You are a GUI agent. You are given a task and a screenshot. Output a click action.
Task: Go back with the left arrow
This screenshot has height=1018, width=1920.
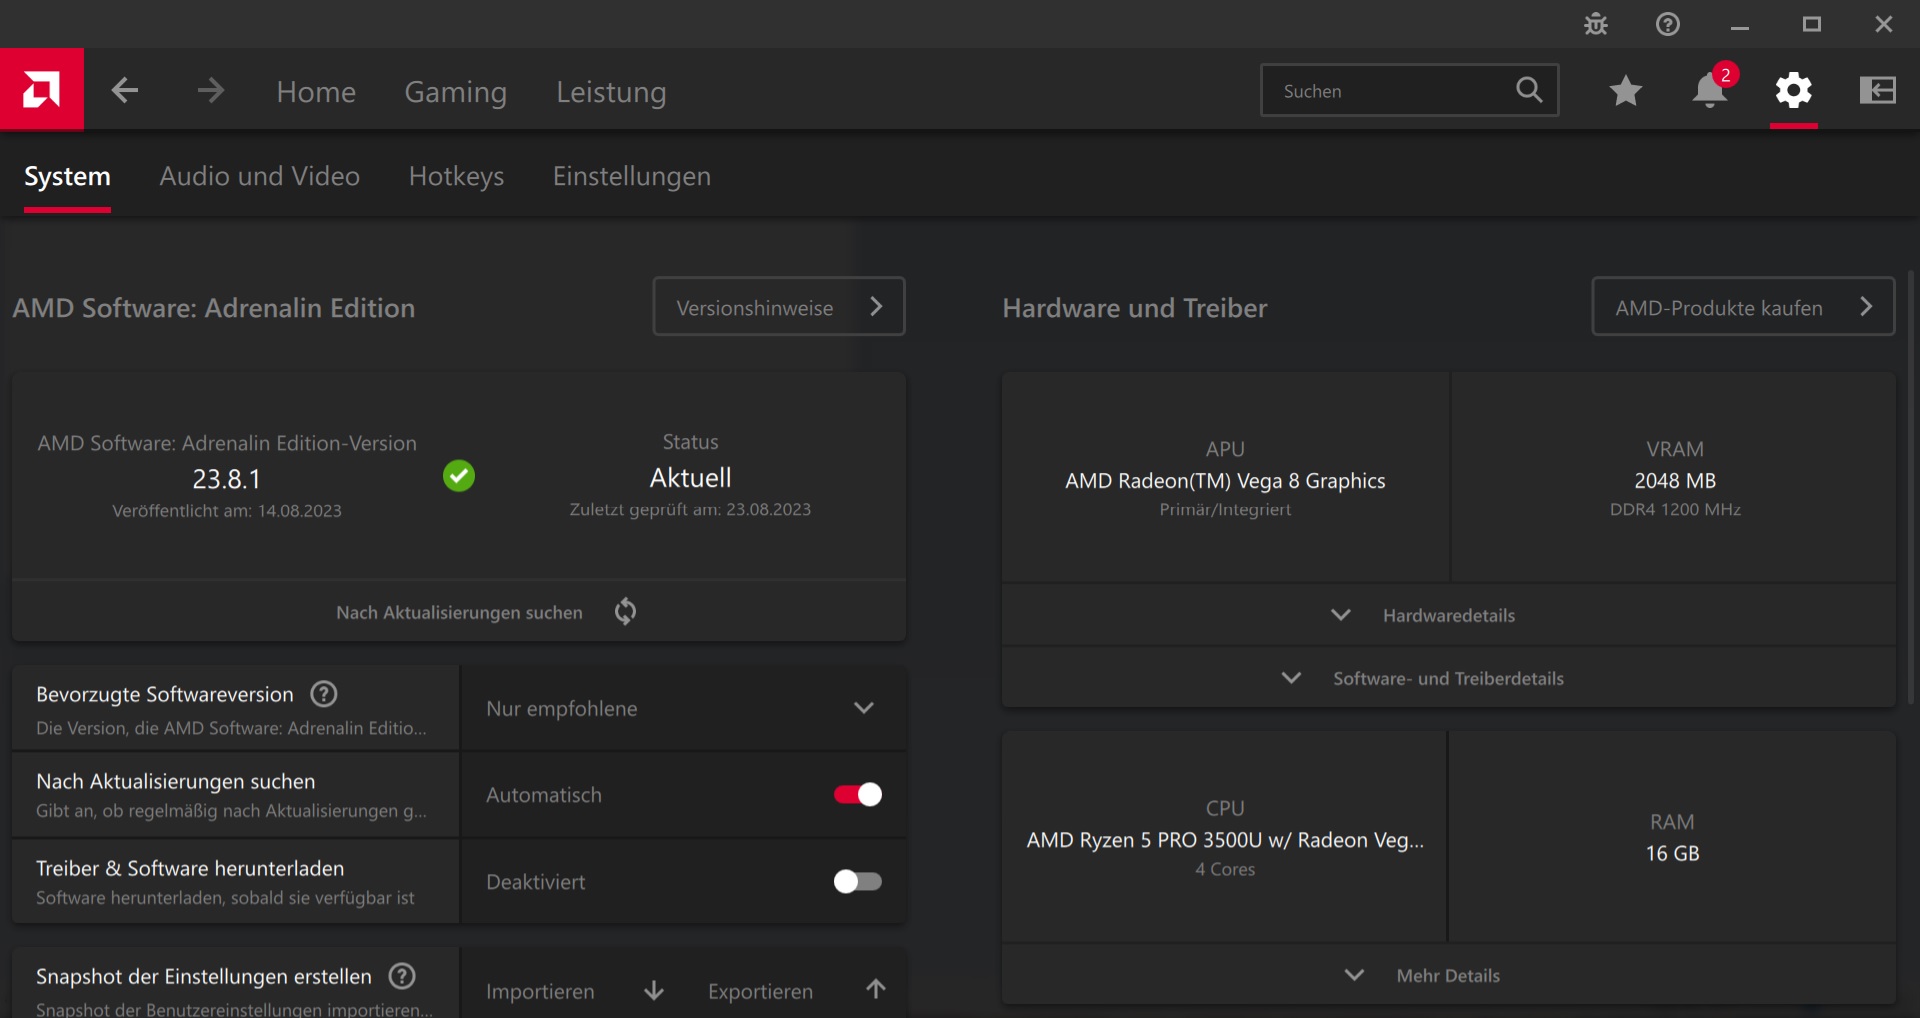coord(125,91)
